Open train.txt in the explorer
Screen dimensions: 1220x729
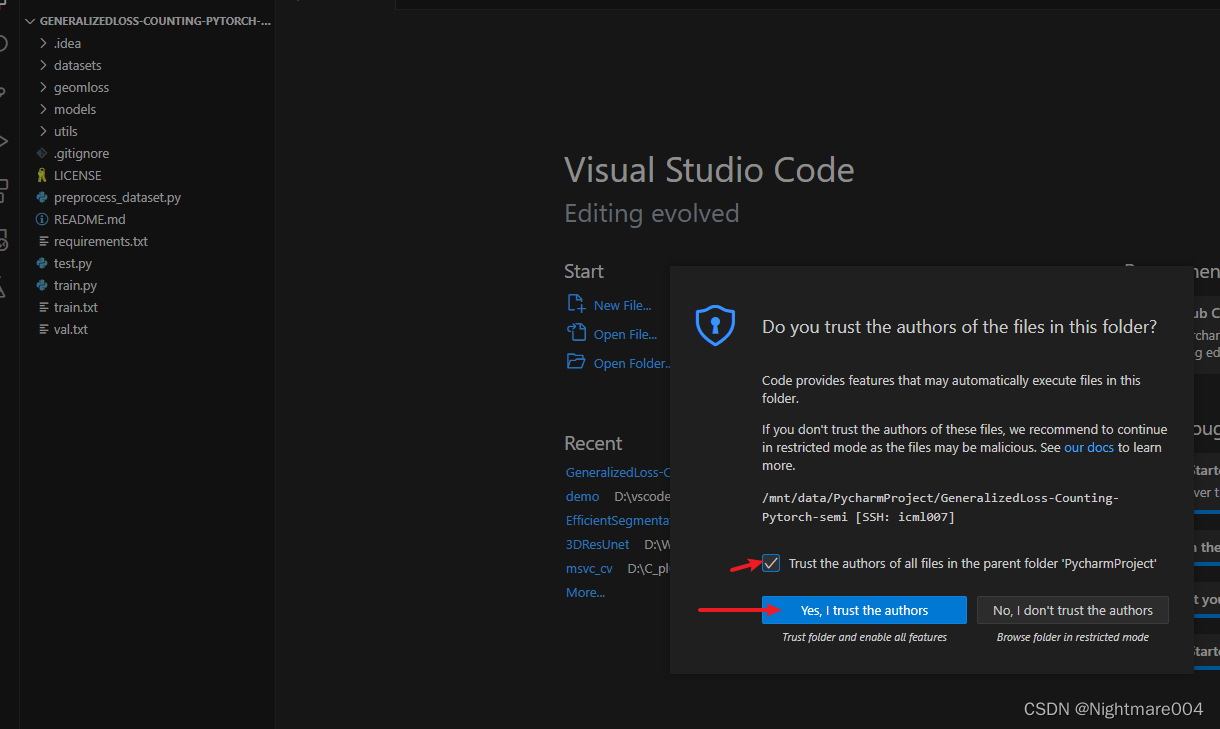[x=76, y=308]
